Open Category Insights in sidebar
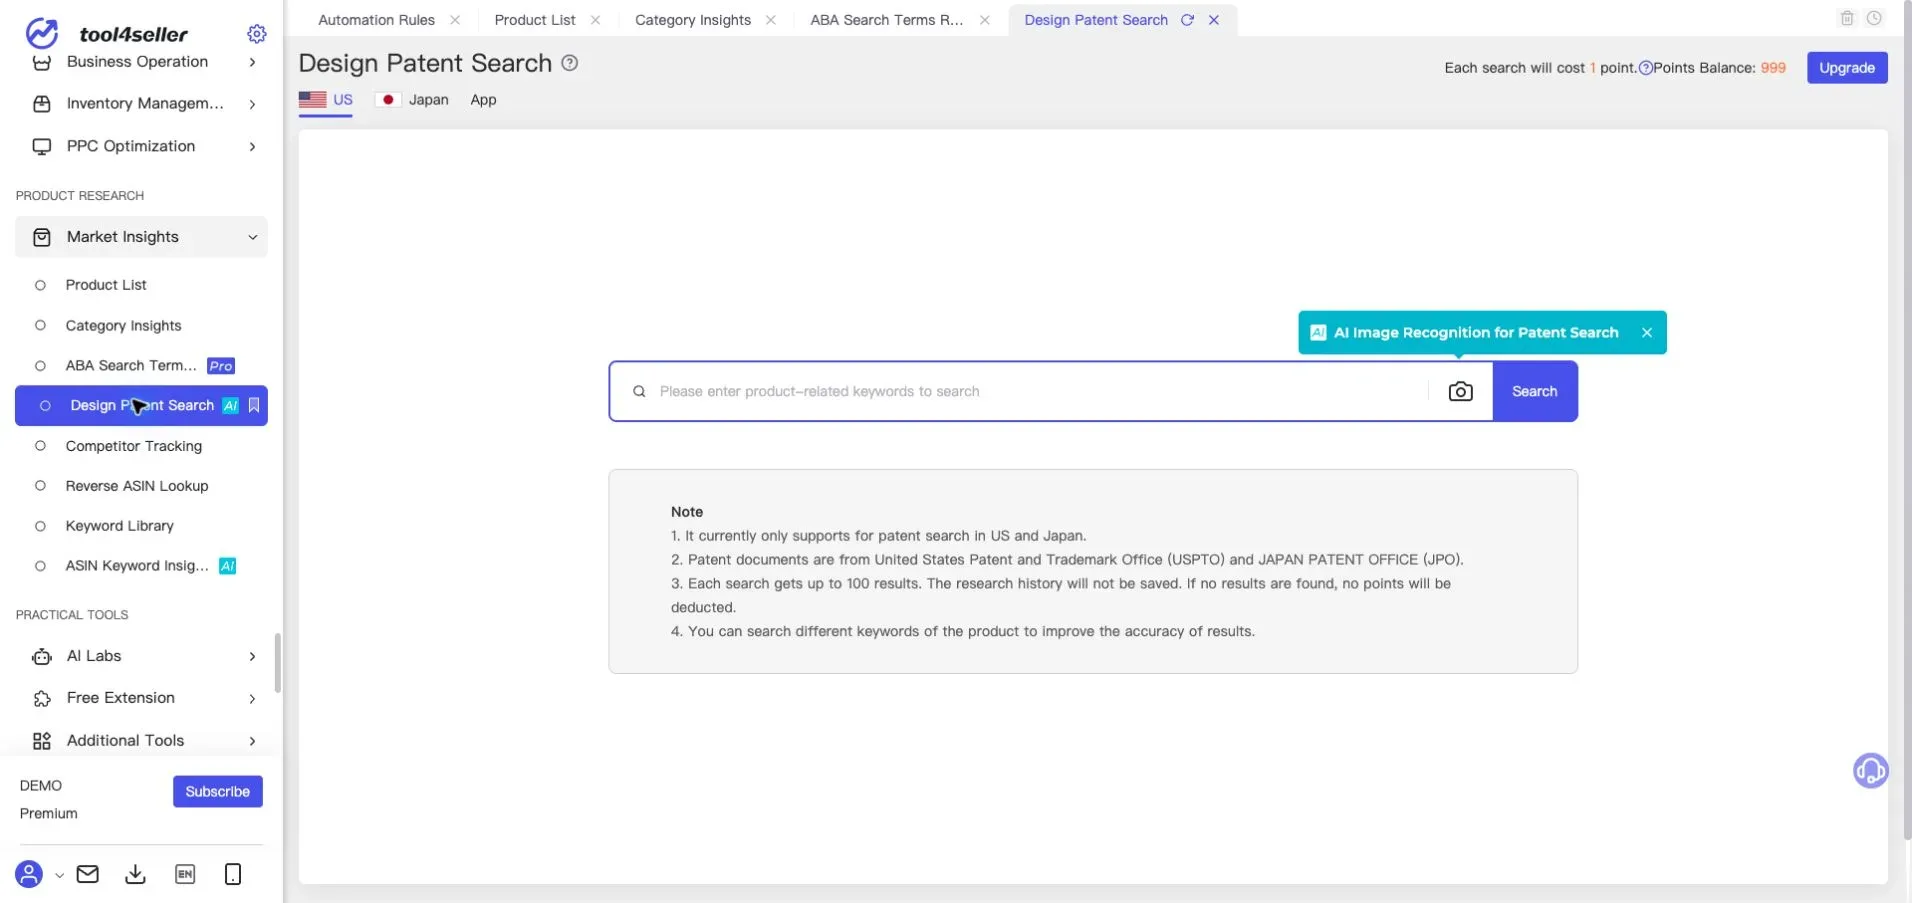Image resolution: width=1912 pixels, height=903 pixels. [123, 326]
